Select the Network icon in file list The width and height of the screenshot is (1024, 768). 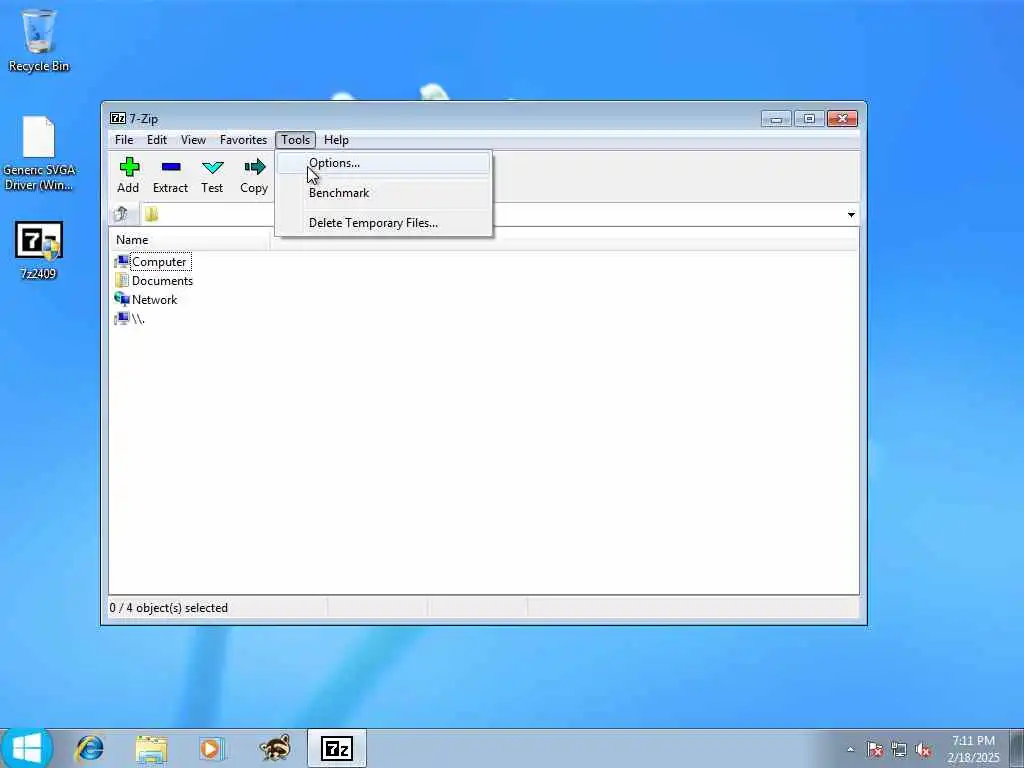click(121, 299)
